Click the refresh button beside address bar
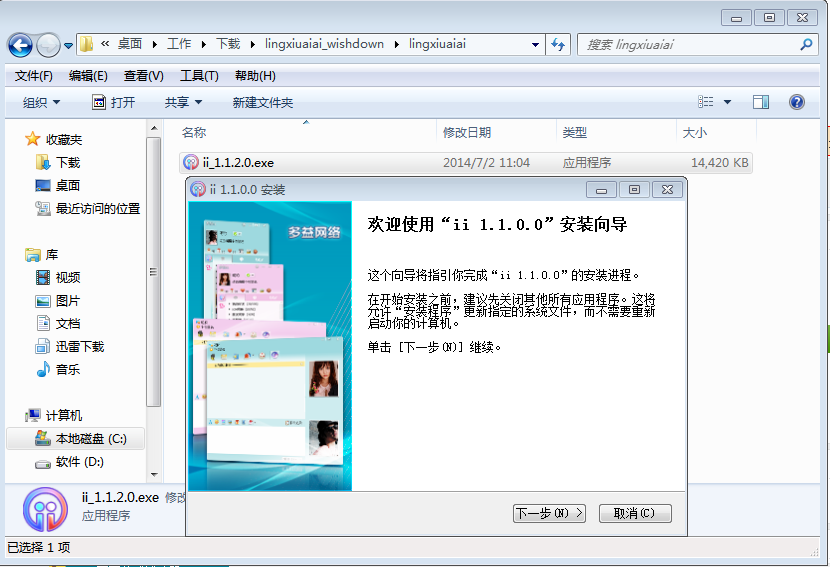 tap(558, 45)
